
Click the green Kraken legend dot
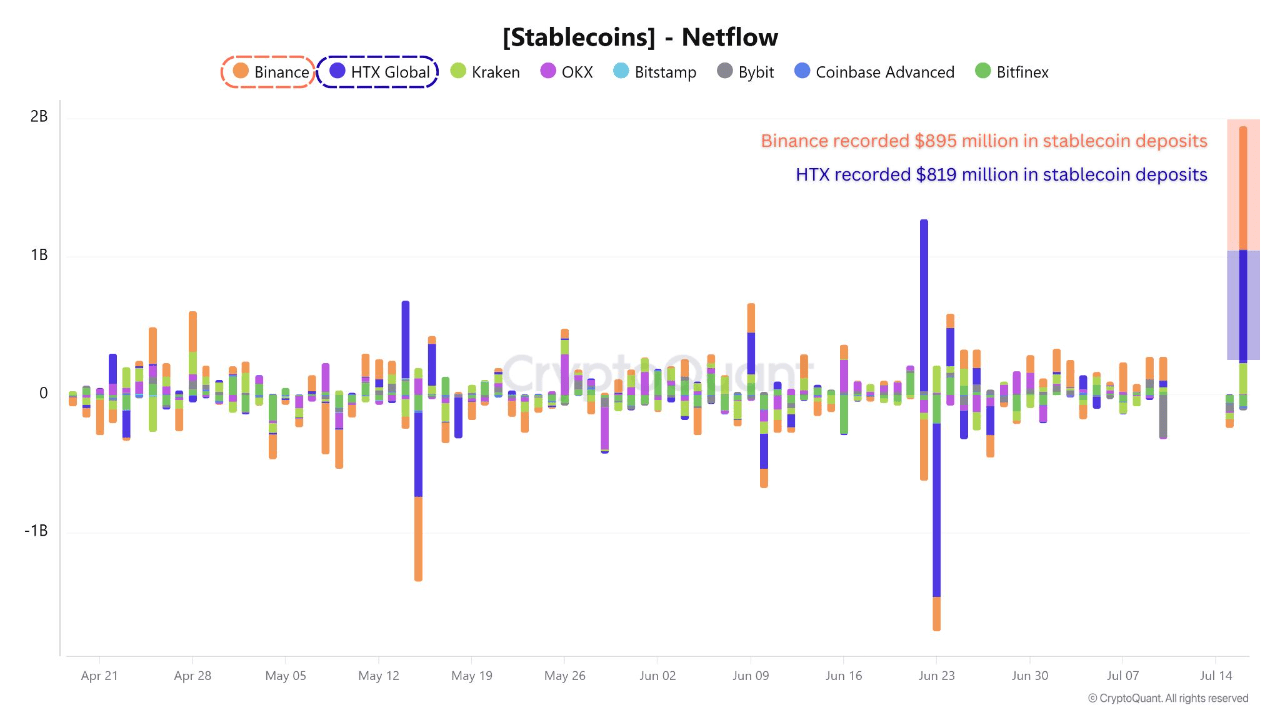click(457, 72)
